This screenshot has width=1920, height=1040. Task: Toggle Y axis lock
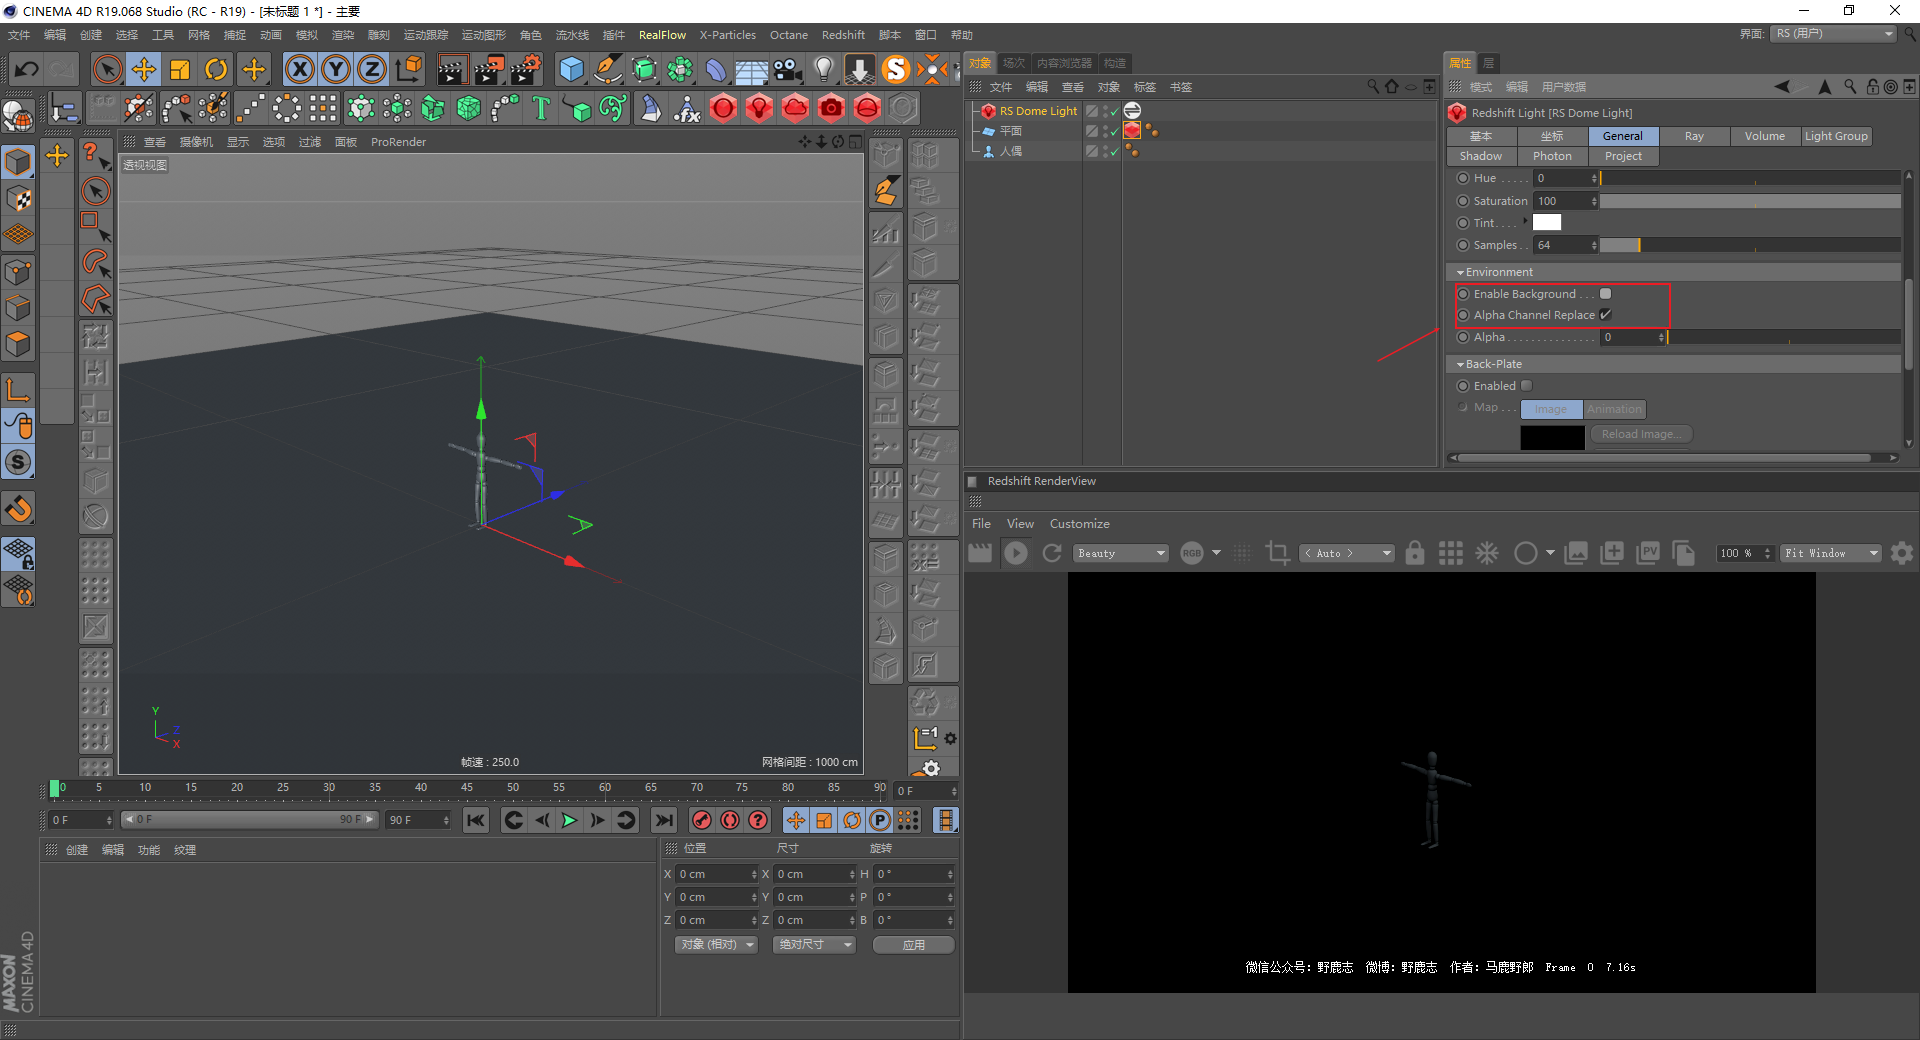point(336,69)
